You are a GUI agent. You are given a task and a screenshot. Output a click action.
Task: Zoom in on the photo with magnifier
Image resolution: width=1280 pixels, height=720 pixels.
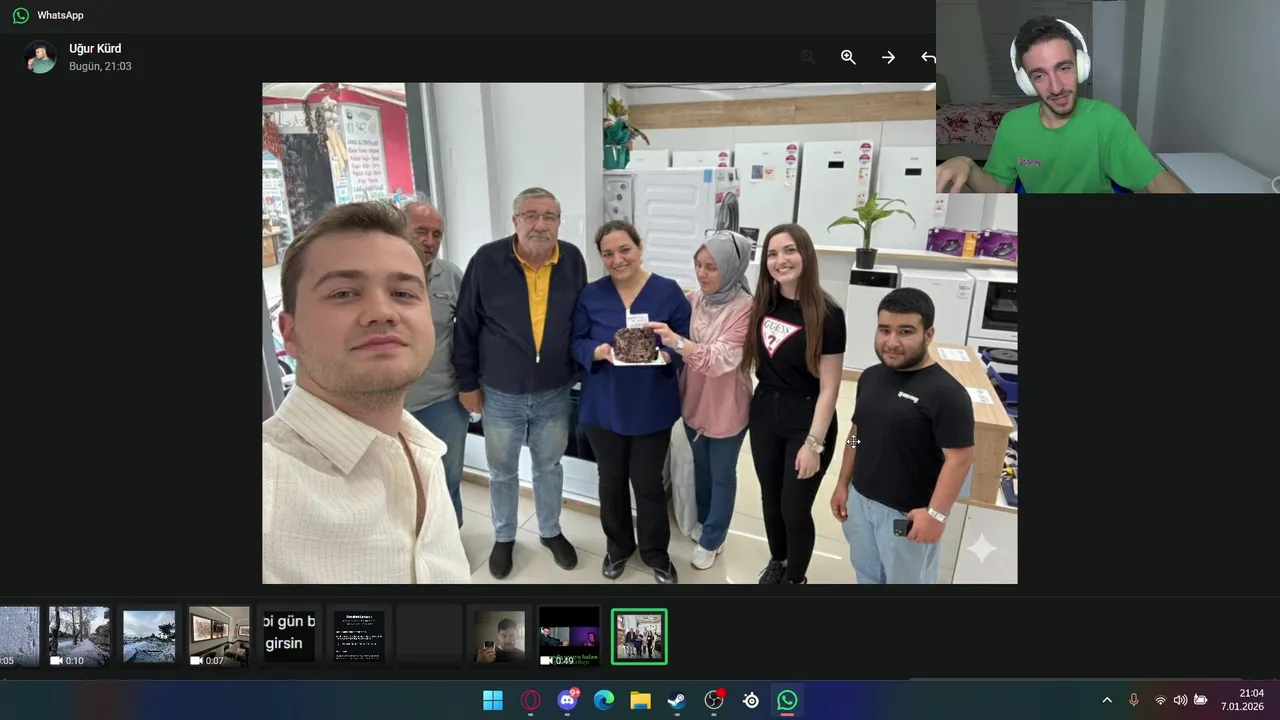848,57
